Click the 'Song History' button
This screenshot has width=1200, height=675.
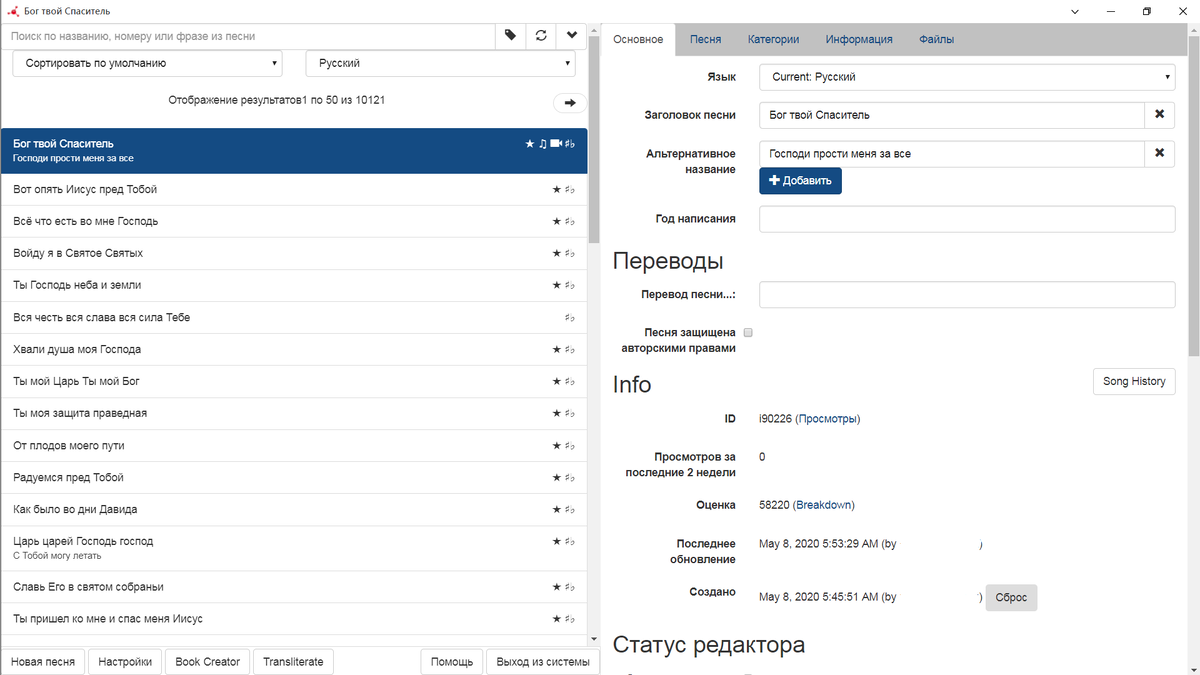coord(1134,381)
